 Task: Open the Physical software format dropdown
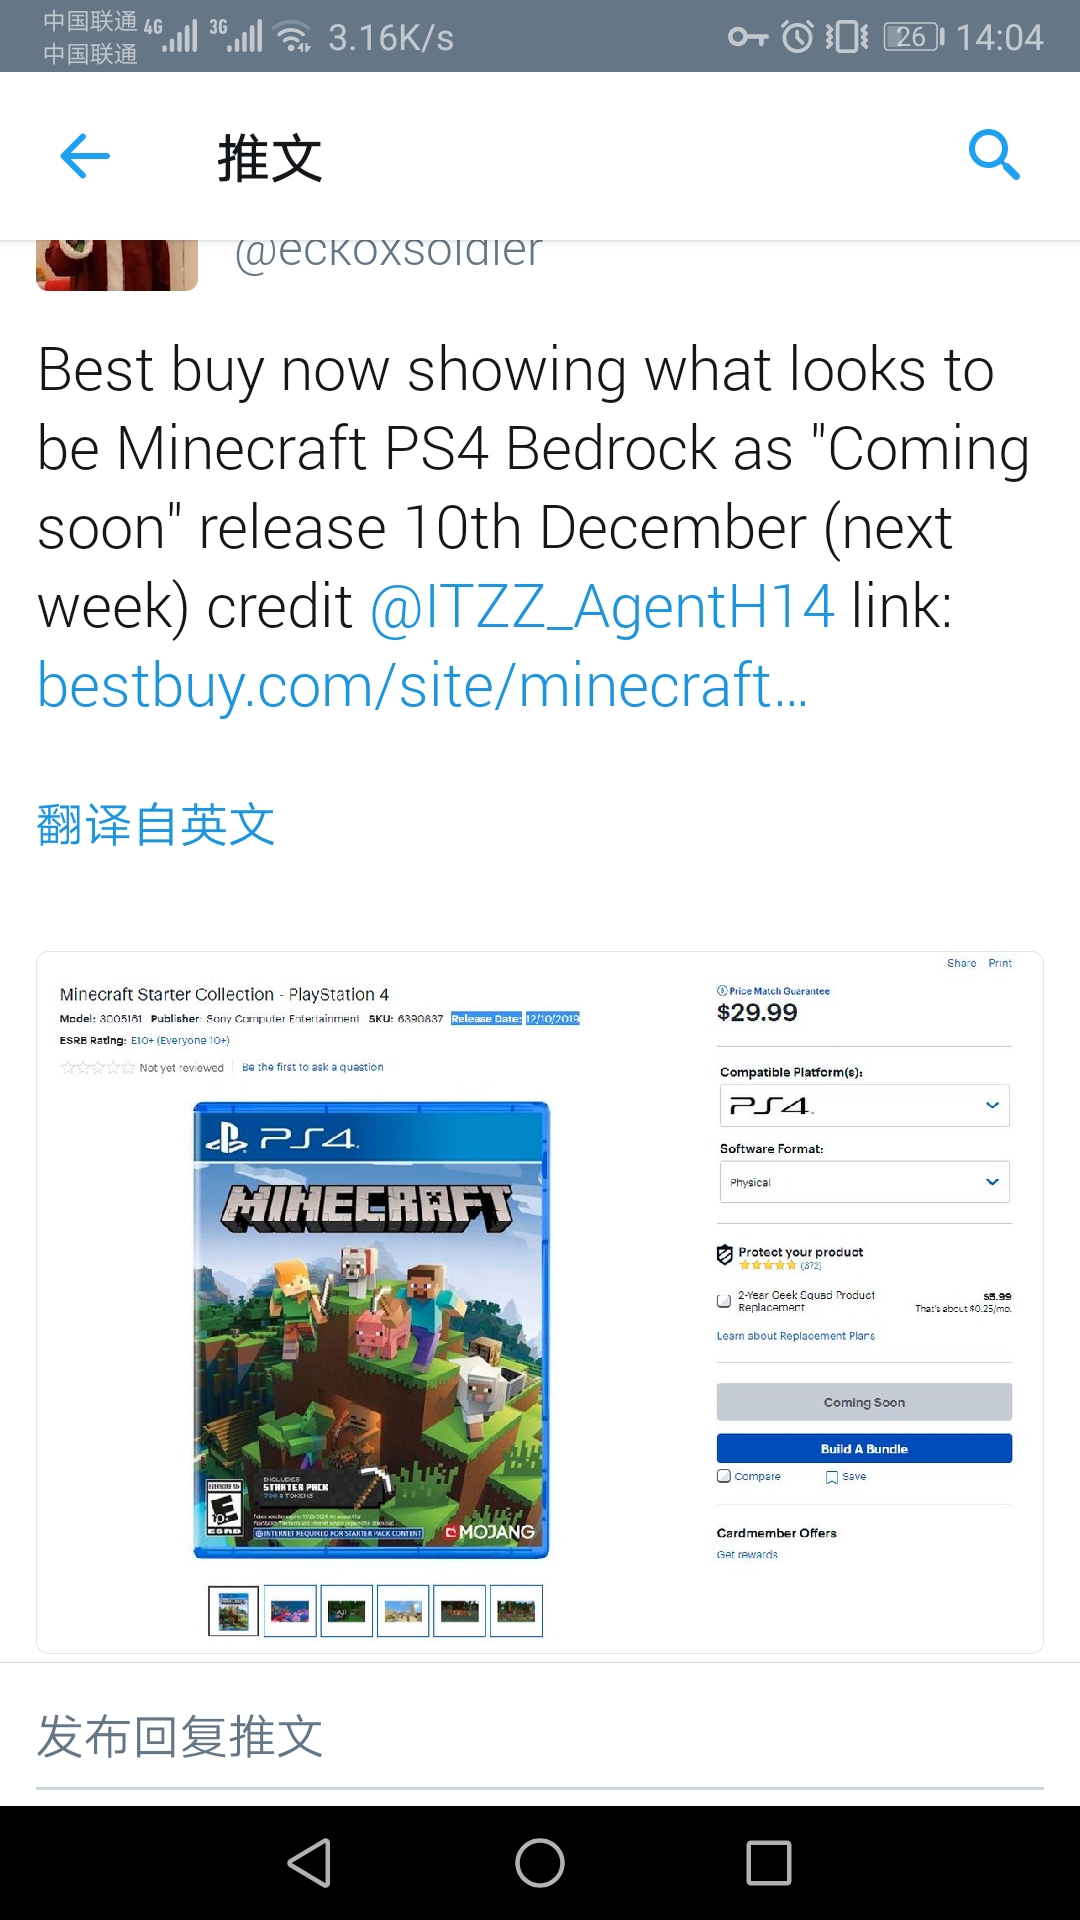(x=864, y=1182)
